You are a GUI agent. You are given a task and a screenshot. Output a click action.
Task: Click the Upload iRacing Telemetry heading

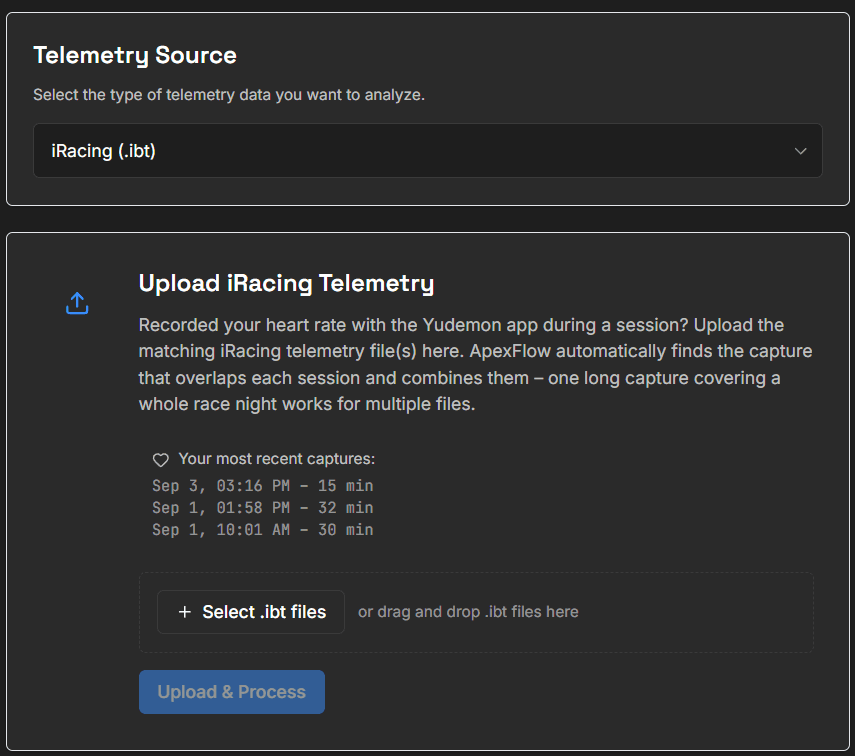coord(286,284)
